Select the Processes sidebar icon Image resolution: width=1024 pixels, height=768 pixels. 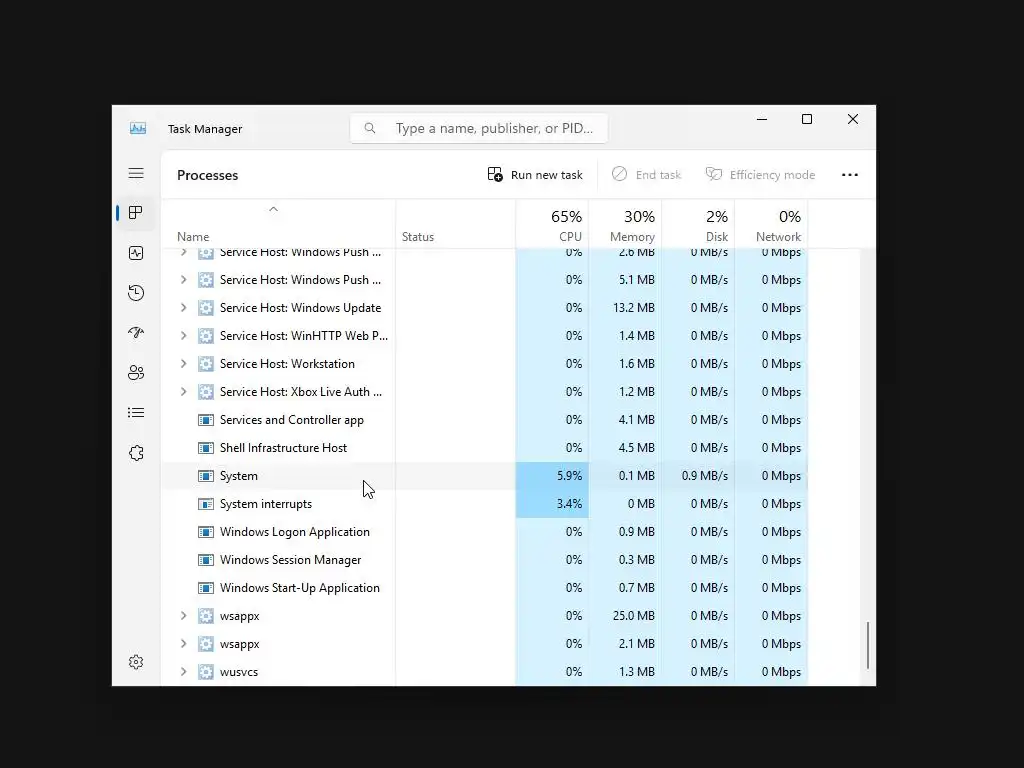coord(136,213)
